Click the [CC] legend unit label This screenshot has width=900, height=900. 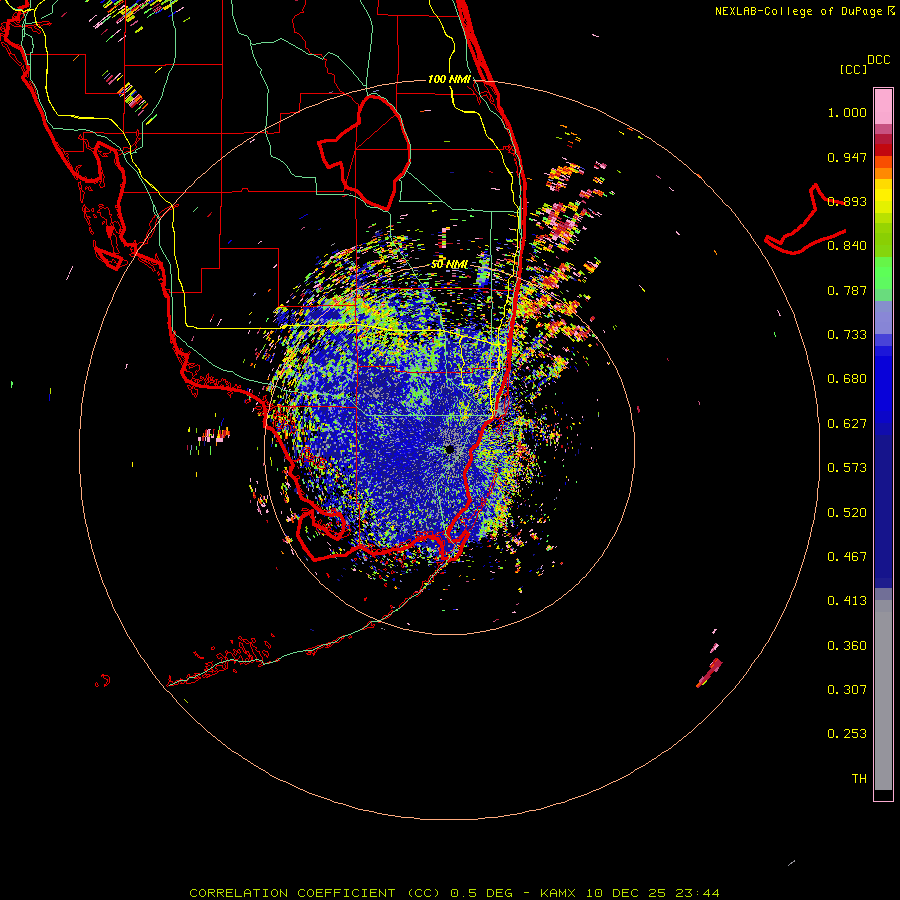(853, 69)
